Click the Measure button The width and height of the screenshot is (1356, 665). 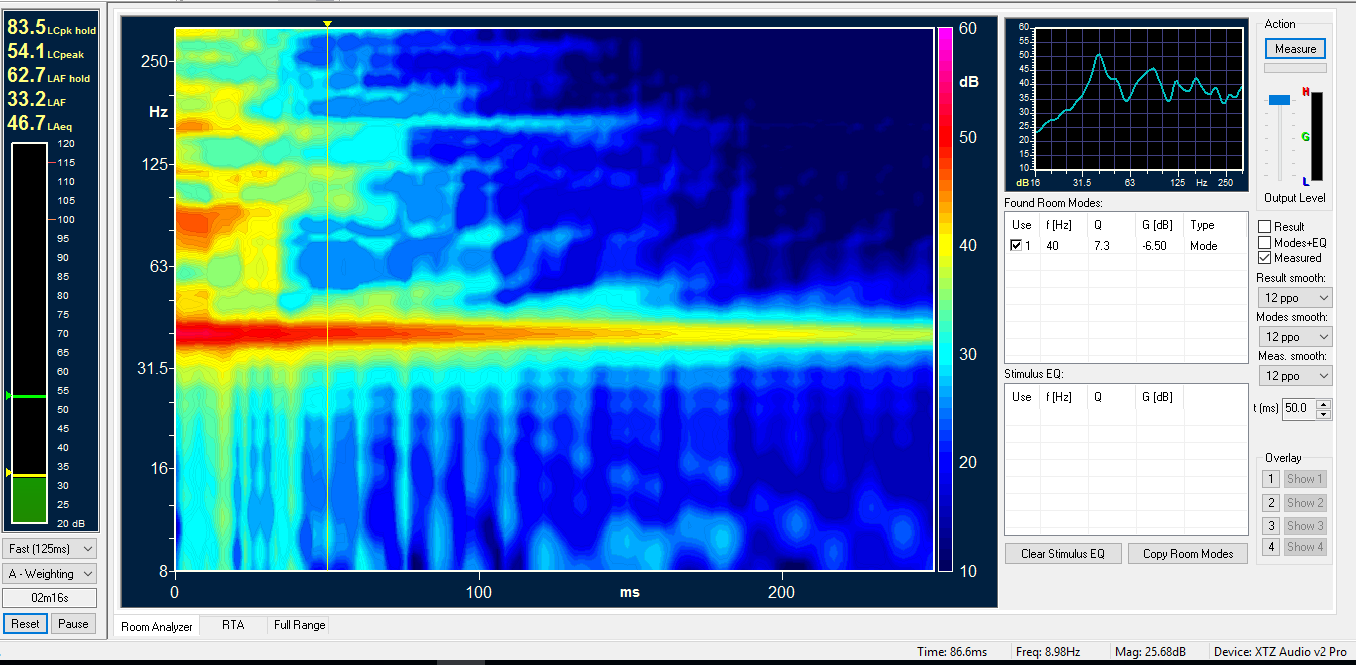tap(1295, 48)
